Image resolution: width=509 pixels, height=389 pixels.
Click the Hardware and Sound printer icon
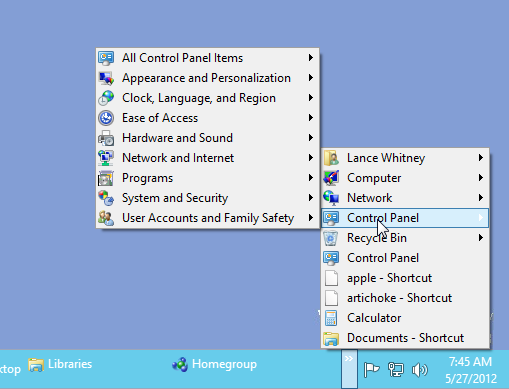point(106,138)
